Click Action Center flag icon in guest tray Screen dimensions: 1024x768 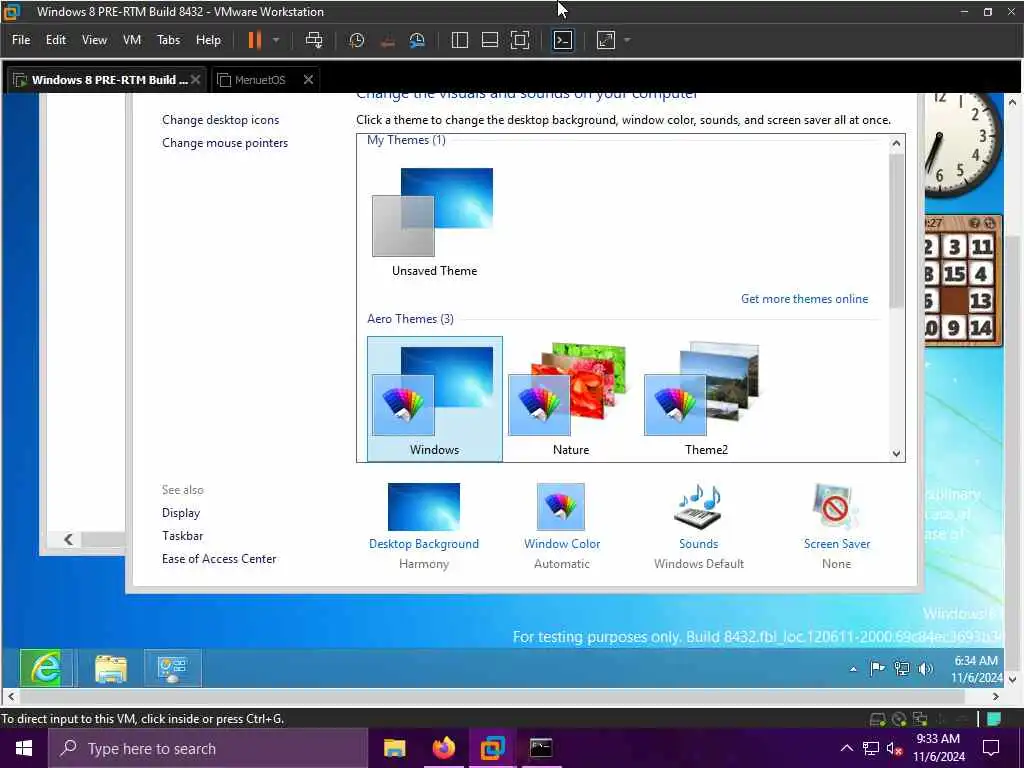click(877, 669)
